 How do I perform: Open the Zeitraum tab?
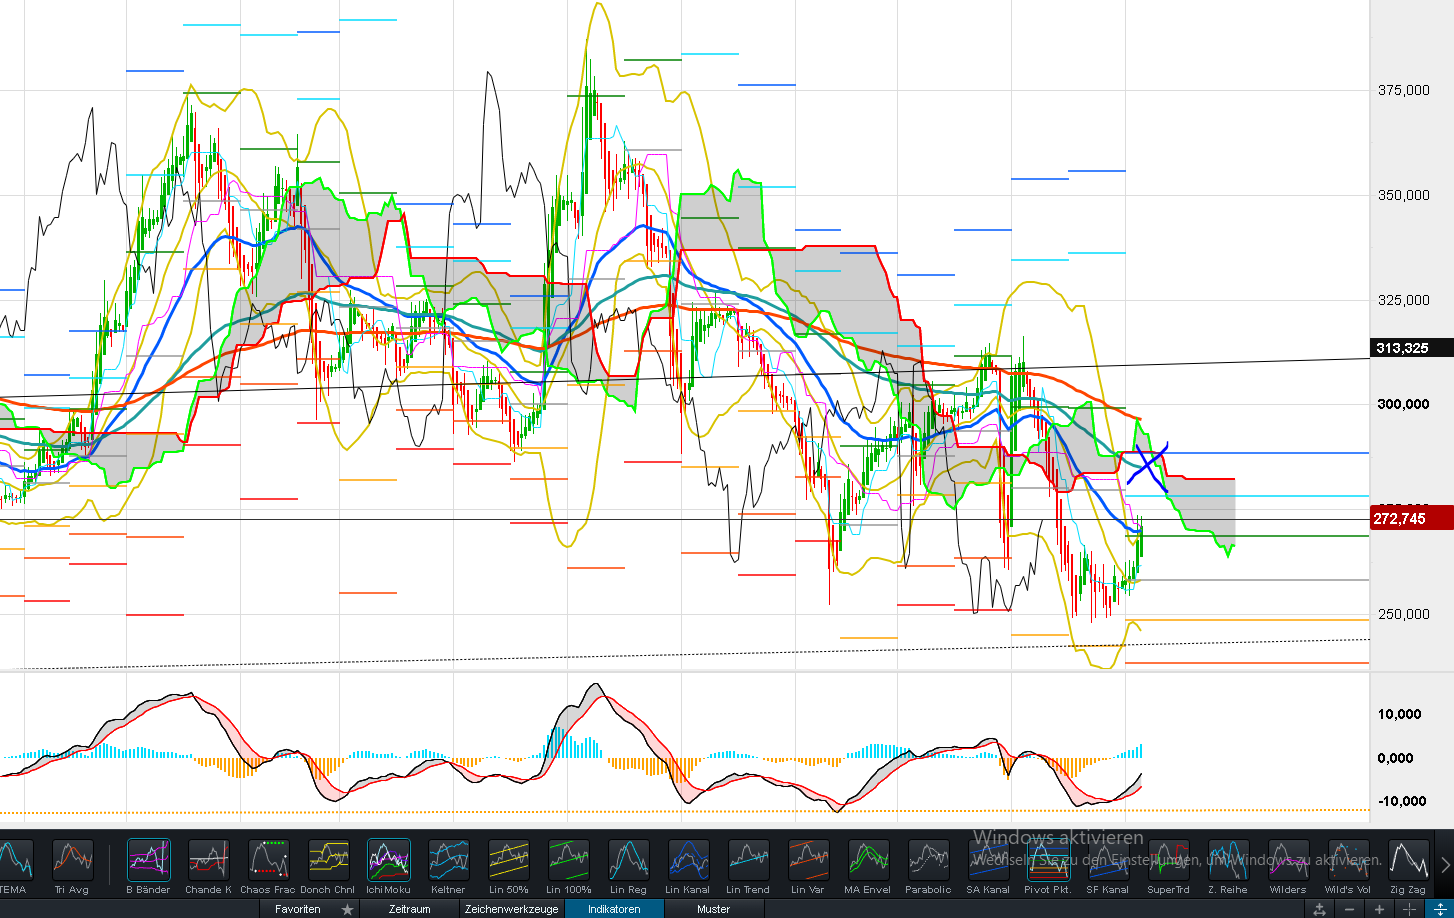410,909
